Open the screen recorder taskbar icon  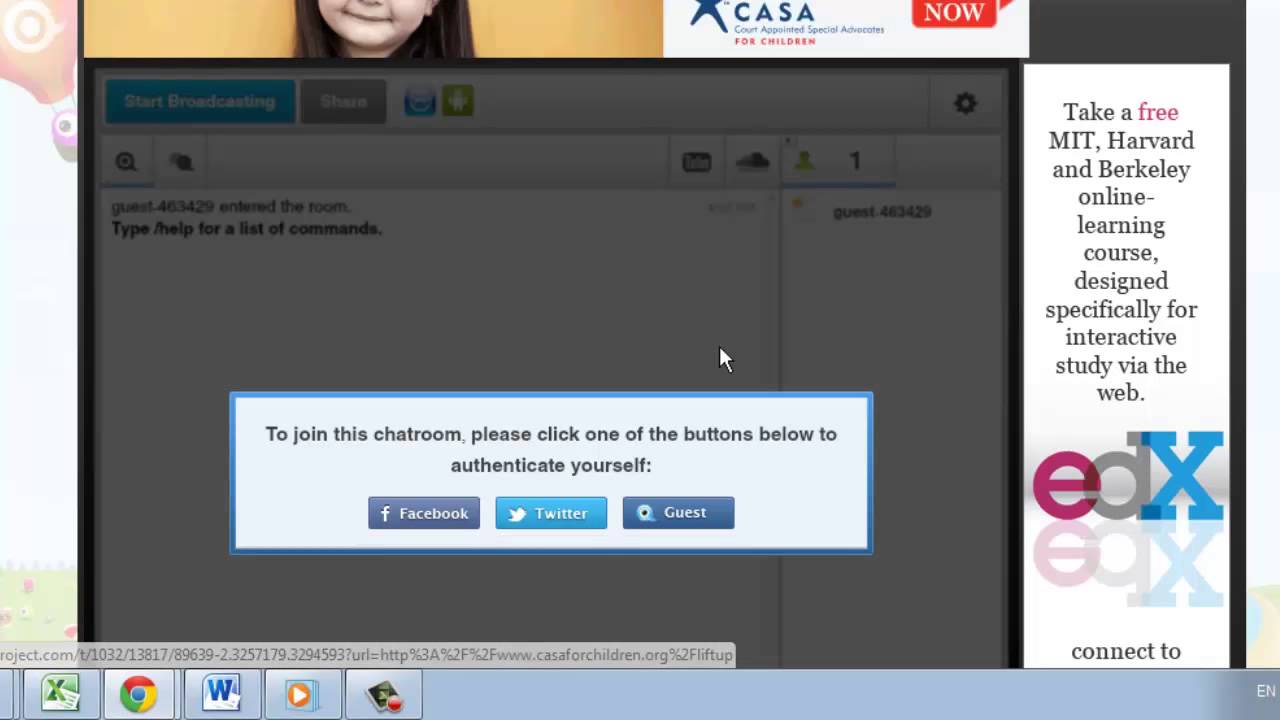coord(383,694)
